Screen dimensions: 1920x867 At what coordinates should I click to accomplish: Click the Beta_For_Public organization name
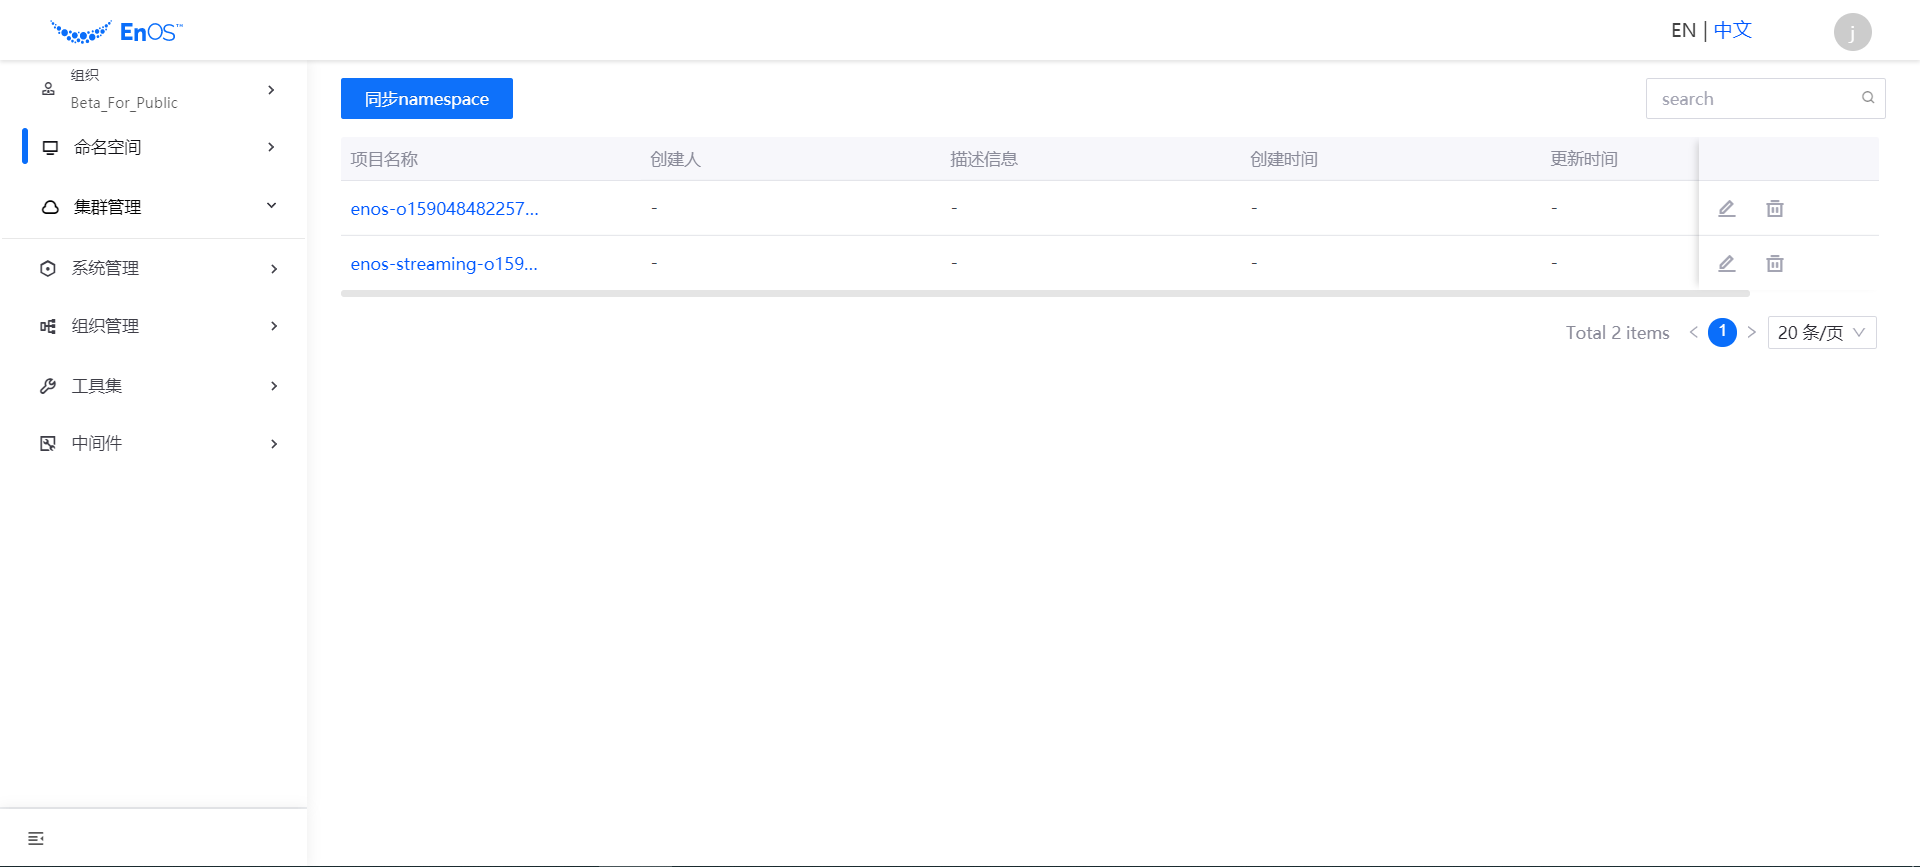click(124, 103)
